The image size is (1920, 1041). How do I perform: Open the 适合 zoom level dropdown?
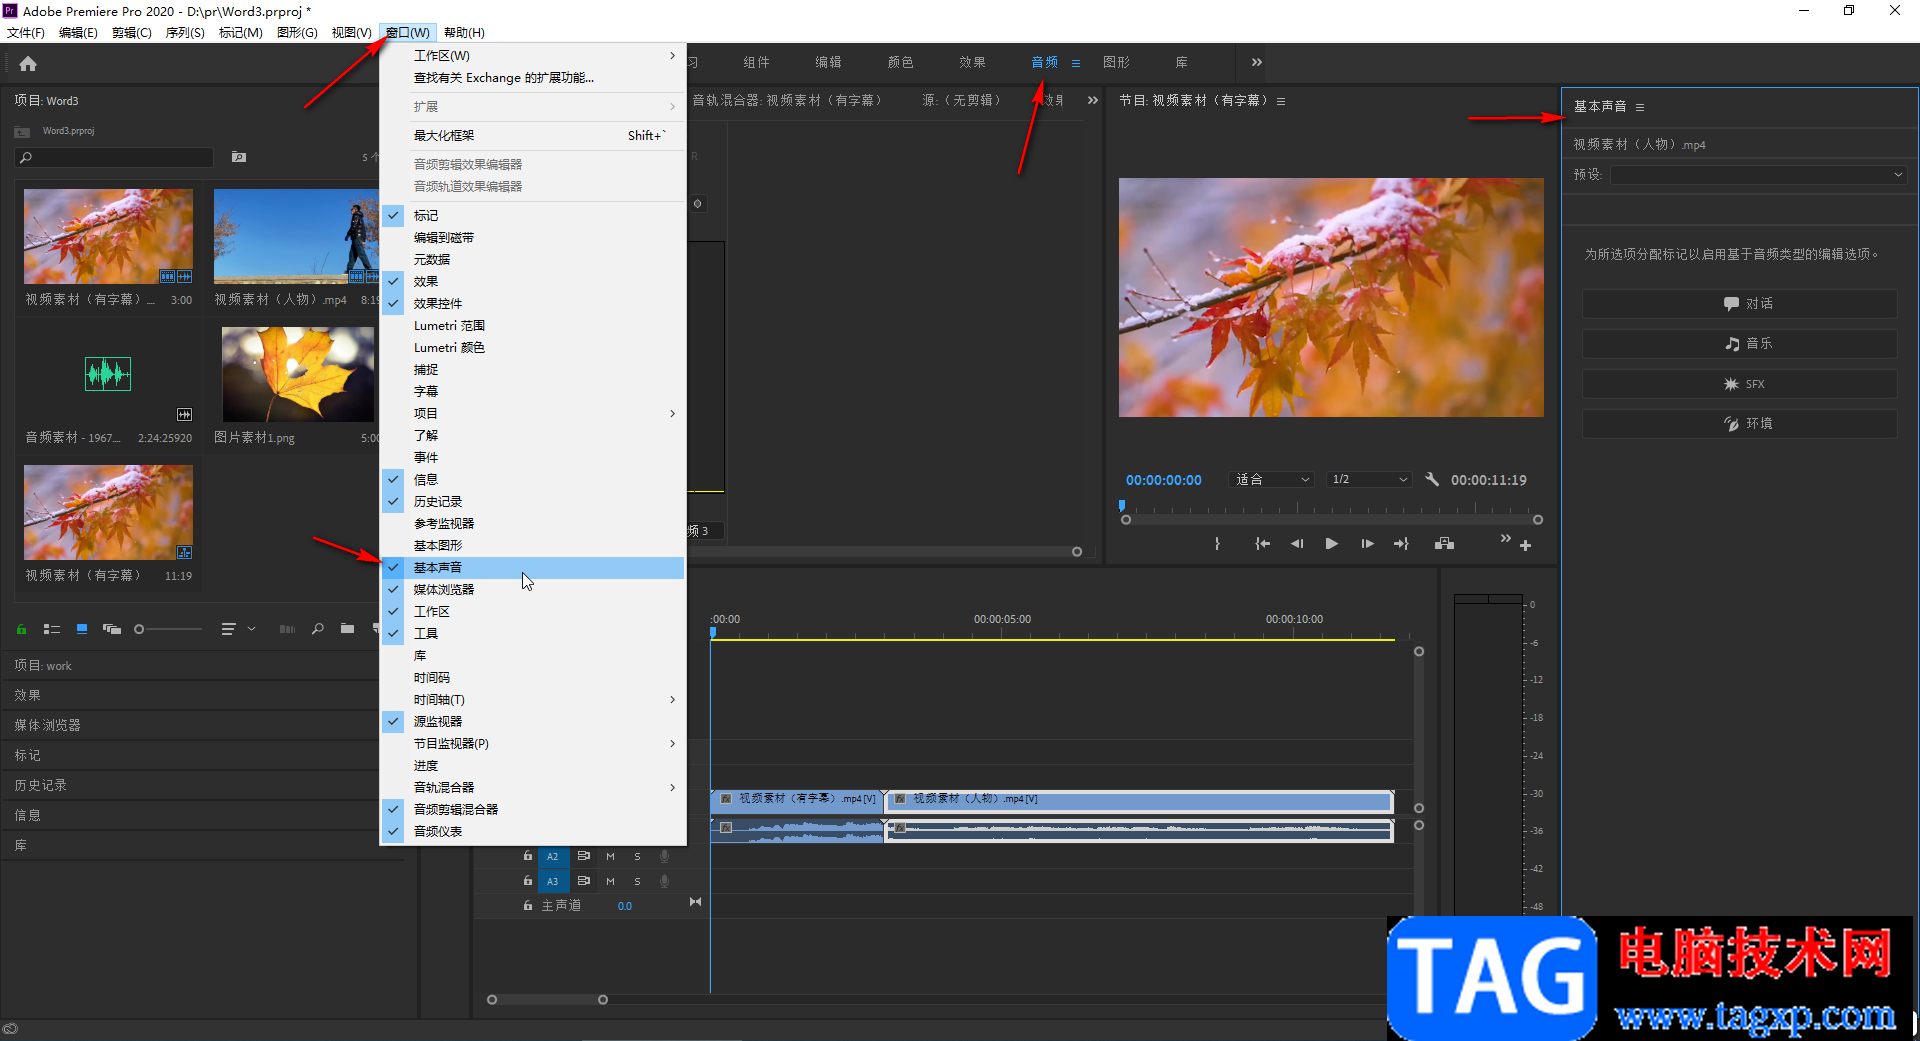coord(1270,480)
